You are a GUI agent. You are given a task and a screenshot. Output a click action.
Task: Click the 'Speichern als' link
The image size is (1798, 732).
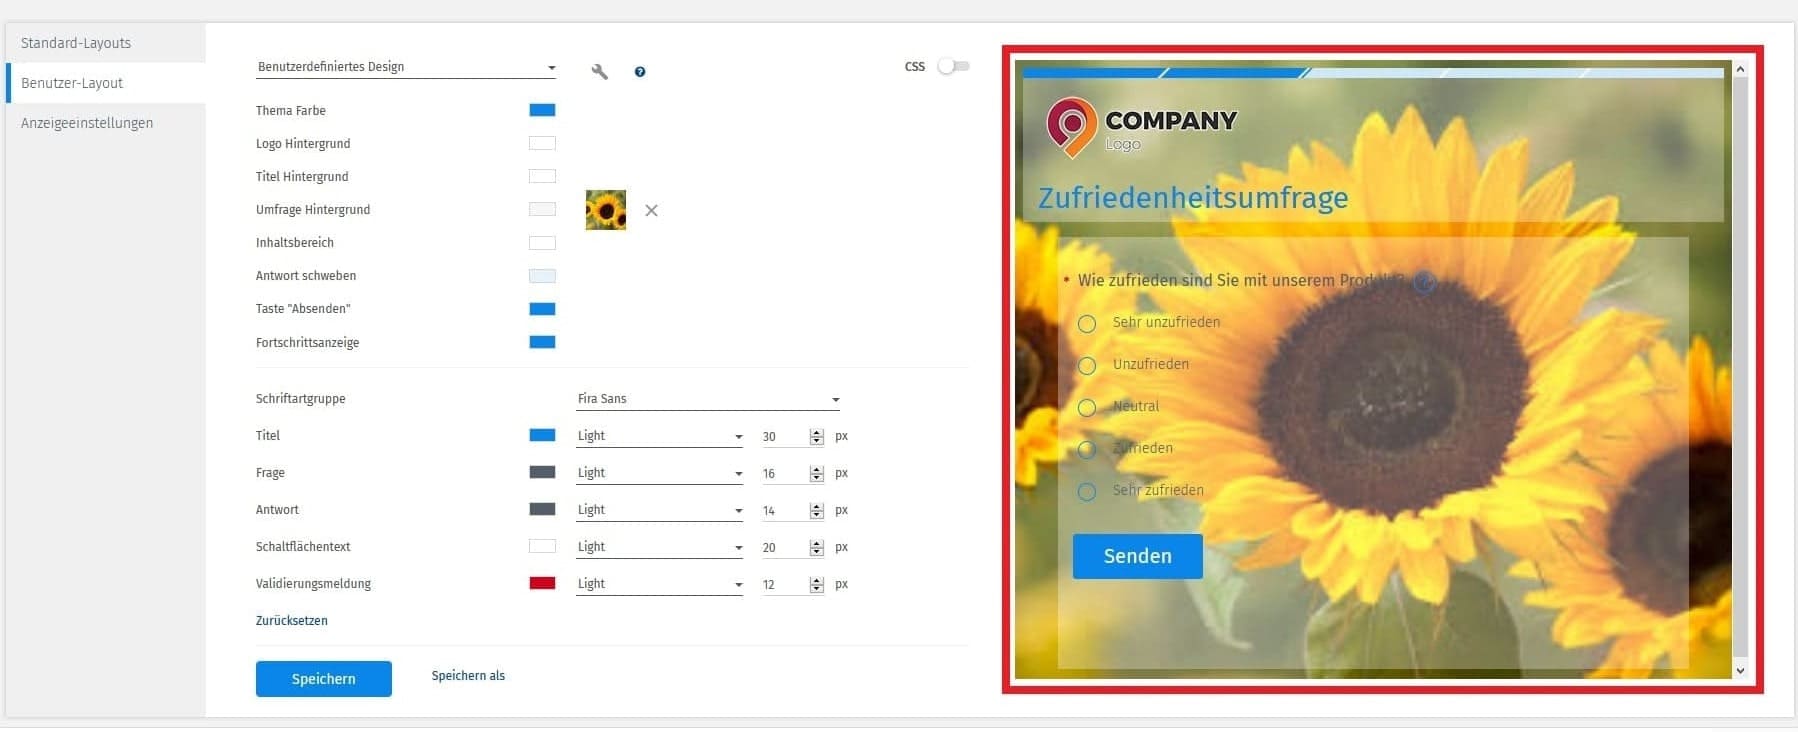pyautogui.click(x=468, y=676)
